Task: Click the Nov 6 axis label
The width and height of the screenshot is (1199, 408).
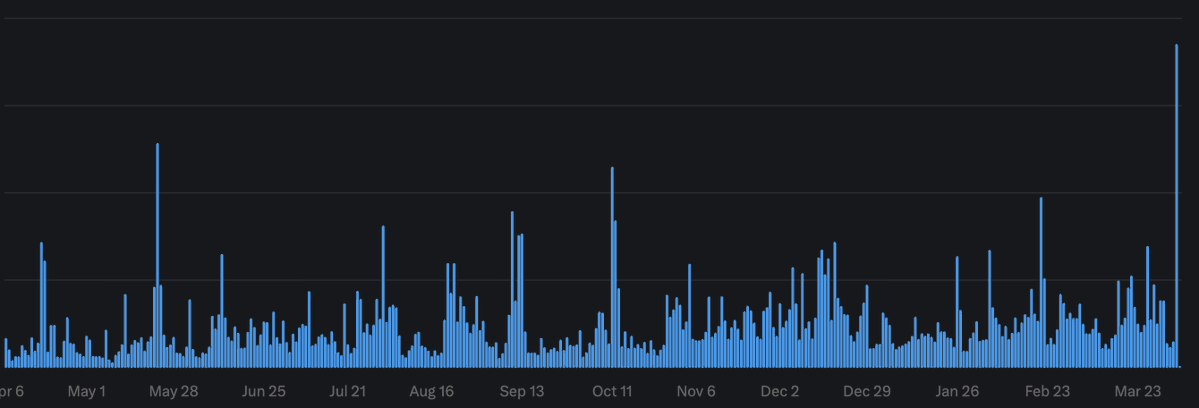Action: (x=696, y=392)
